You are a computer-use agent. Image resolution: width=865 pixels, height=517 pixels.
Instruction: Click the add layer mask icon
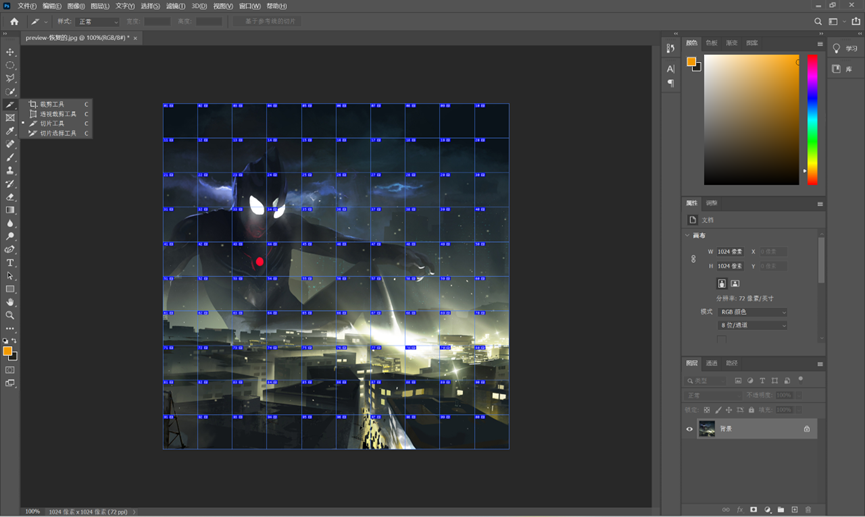pos(753,510)
